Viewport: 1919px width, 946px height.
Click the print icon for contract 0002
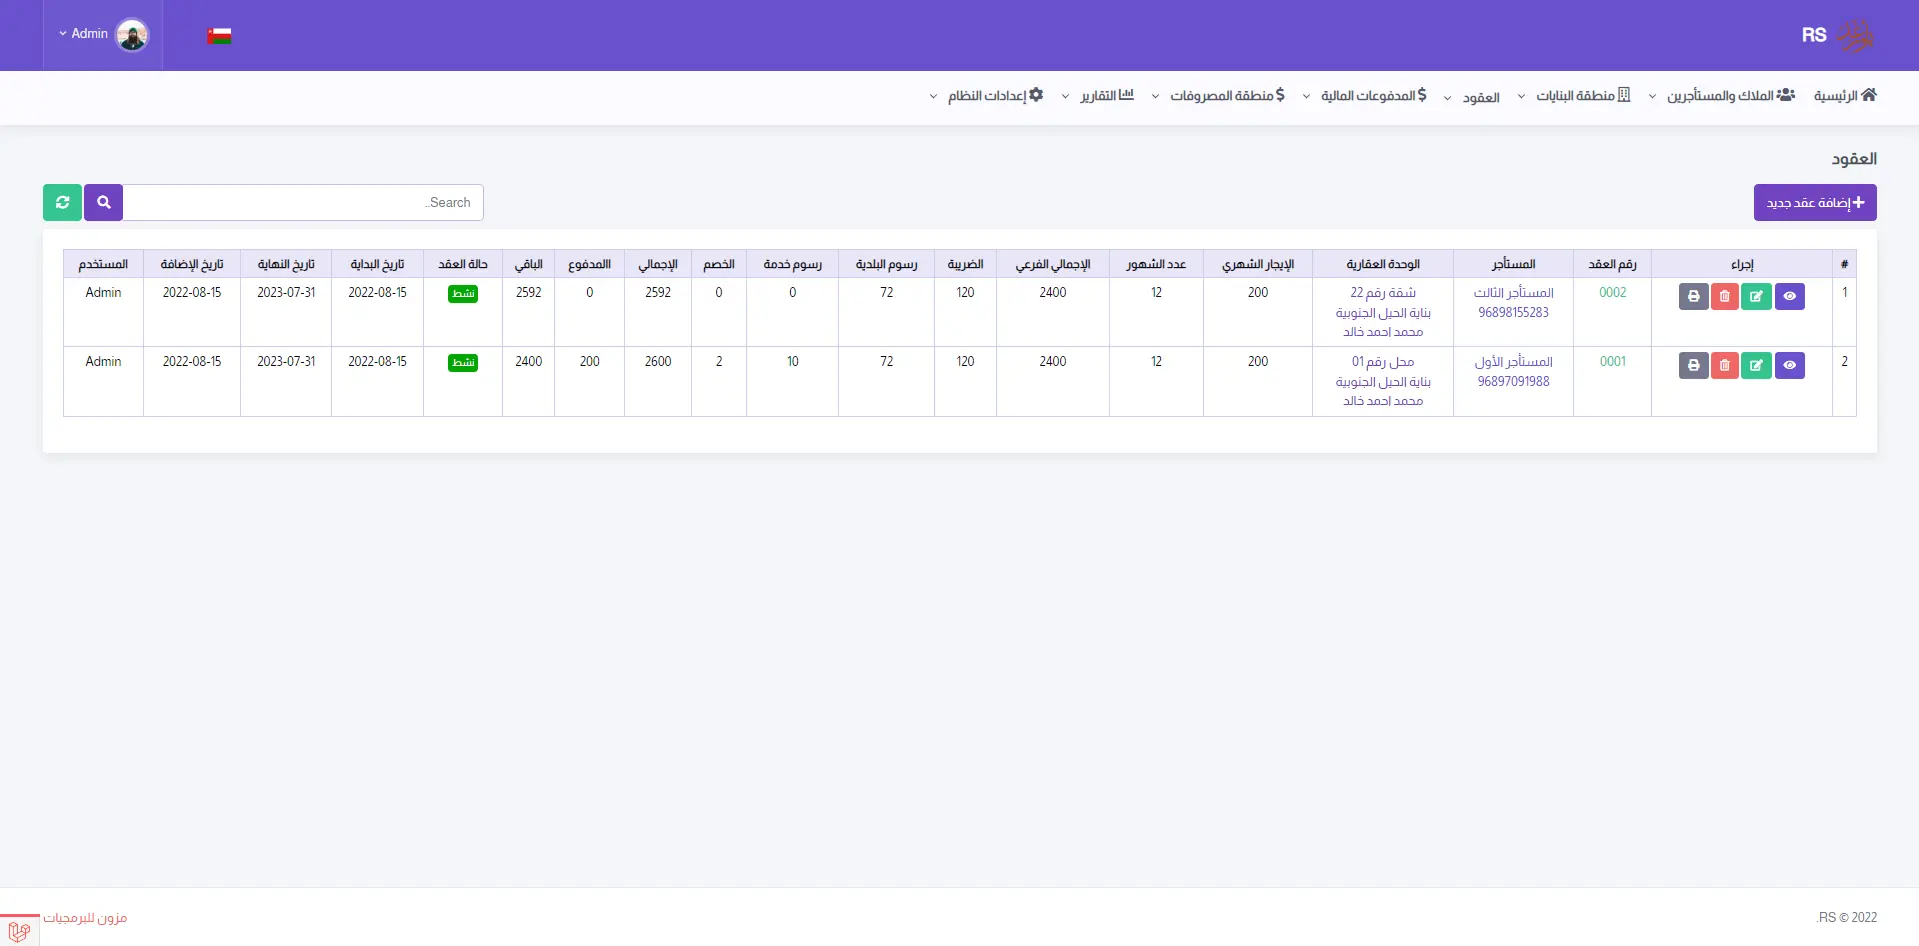pos(1693,297)
